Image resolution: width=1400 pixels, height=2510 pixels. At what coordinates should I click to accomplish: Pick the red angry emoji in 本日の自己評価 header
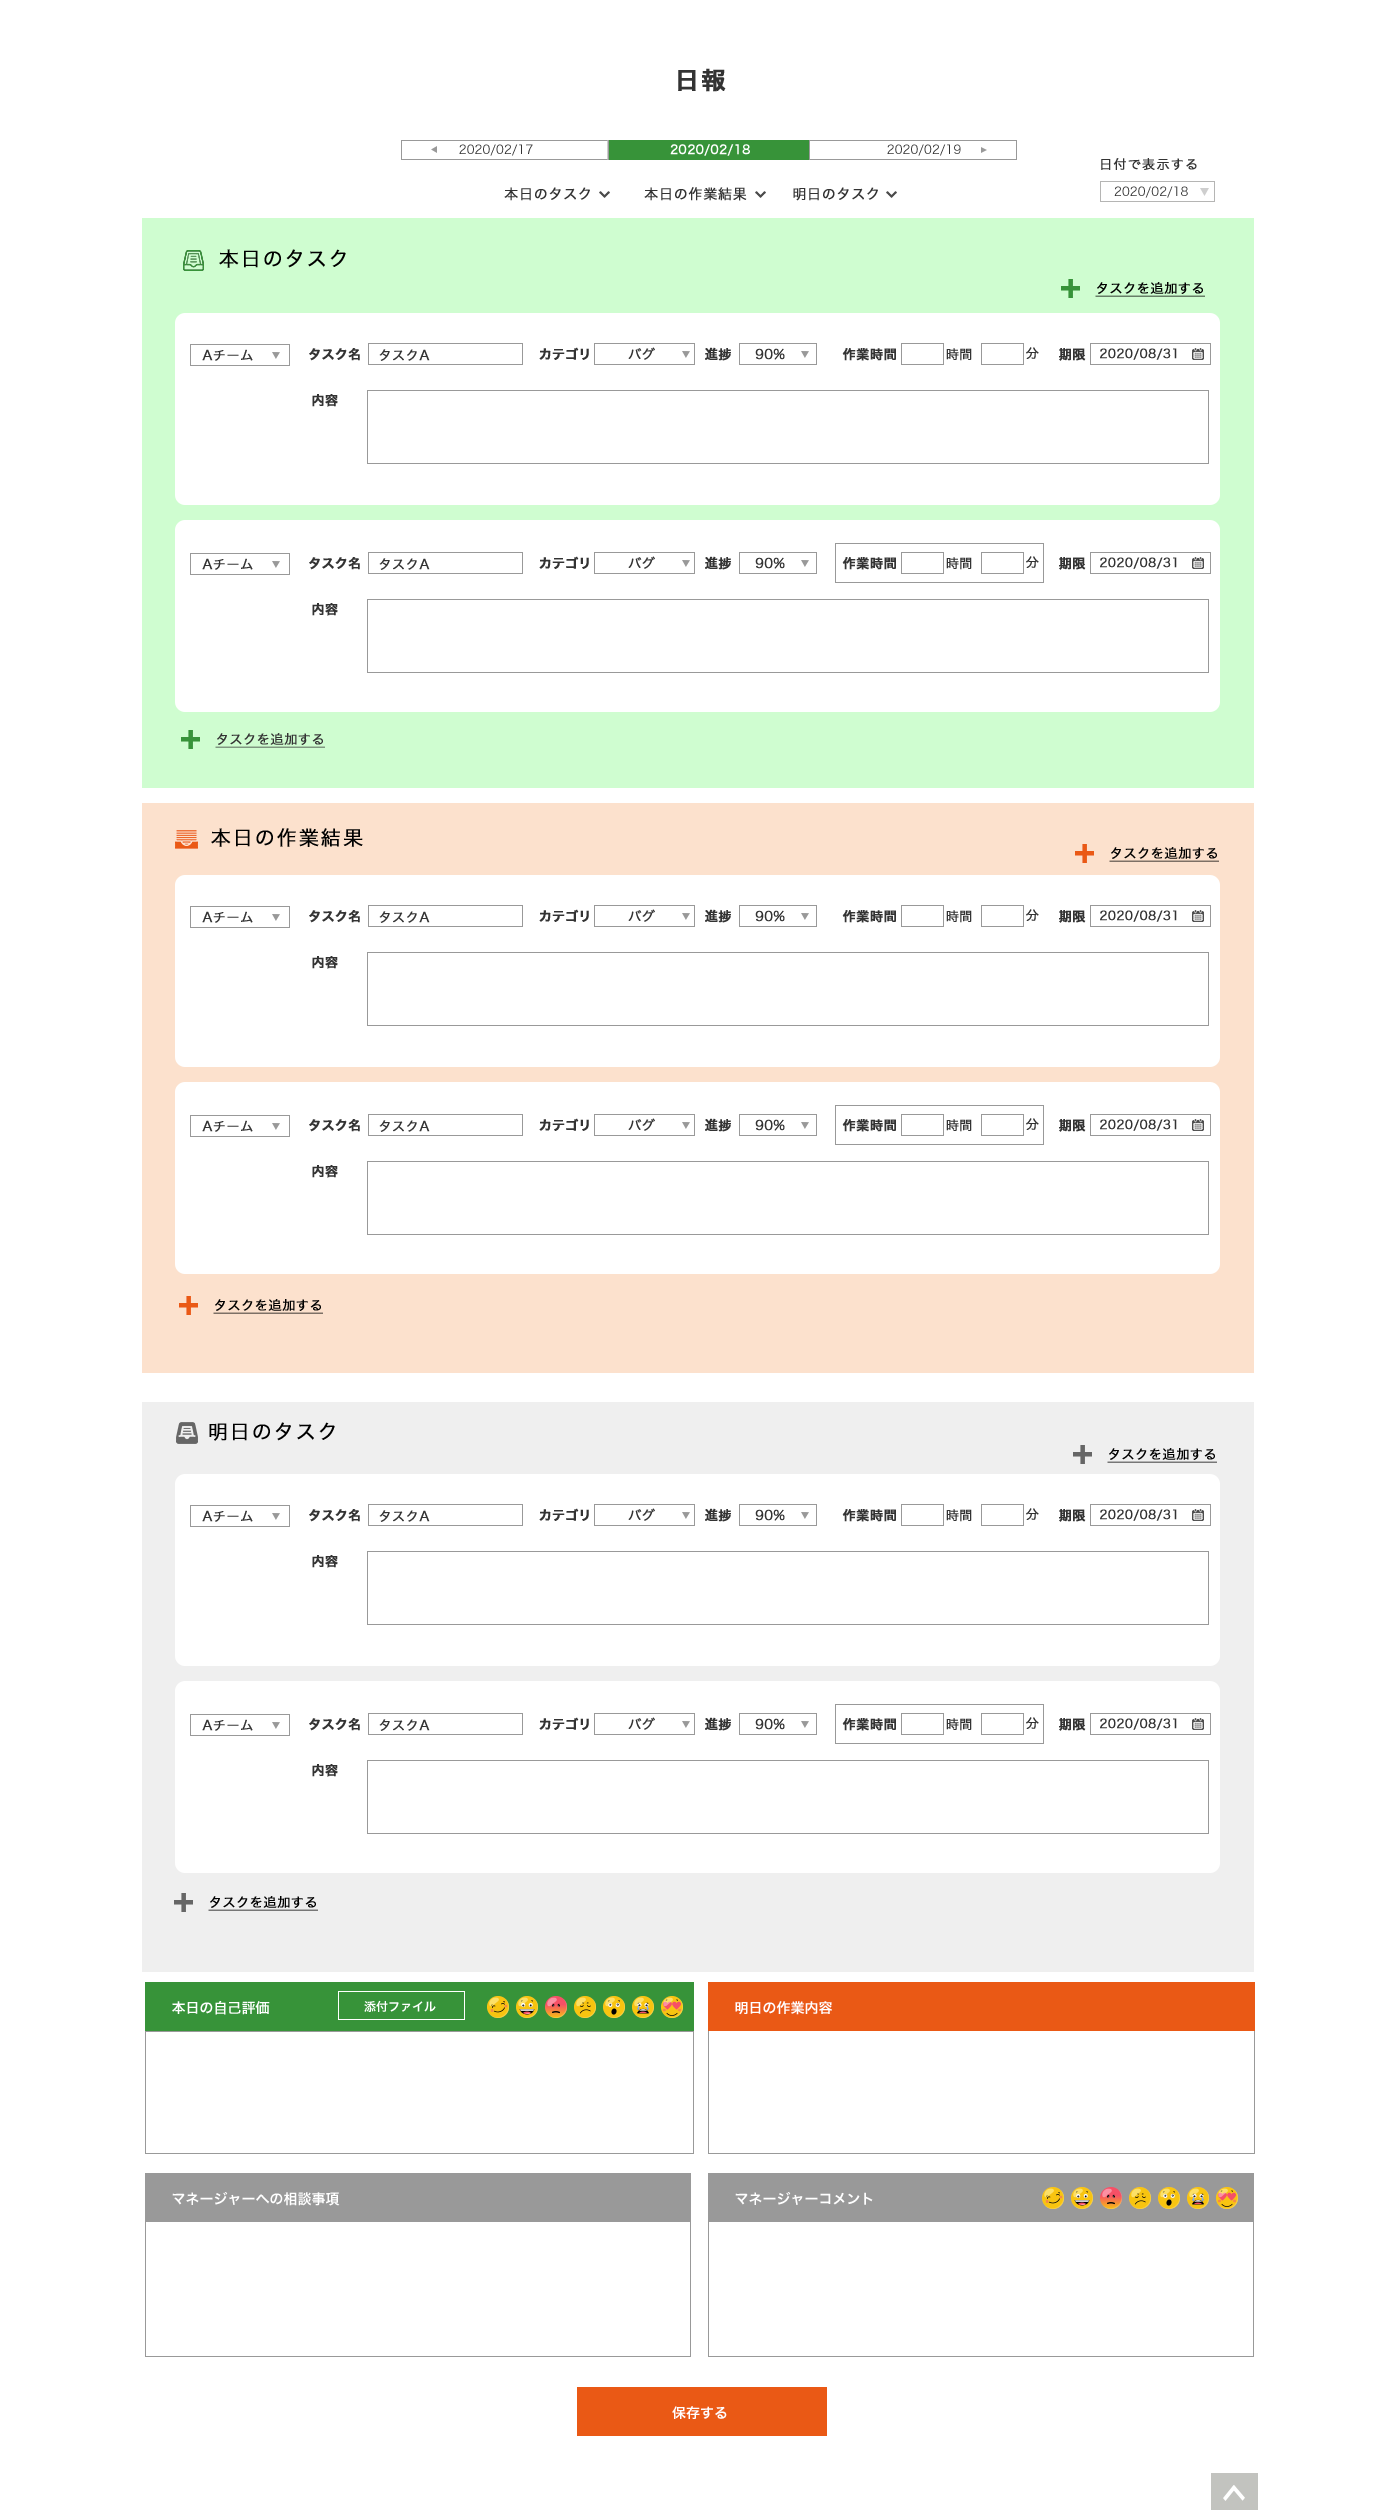557,2007
